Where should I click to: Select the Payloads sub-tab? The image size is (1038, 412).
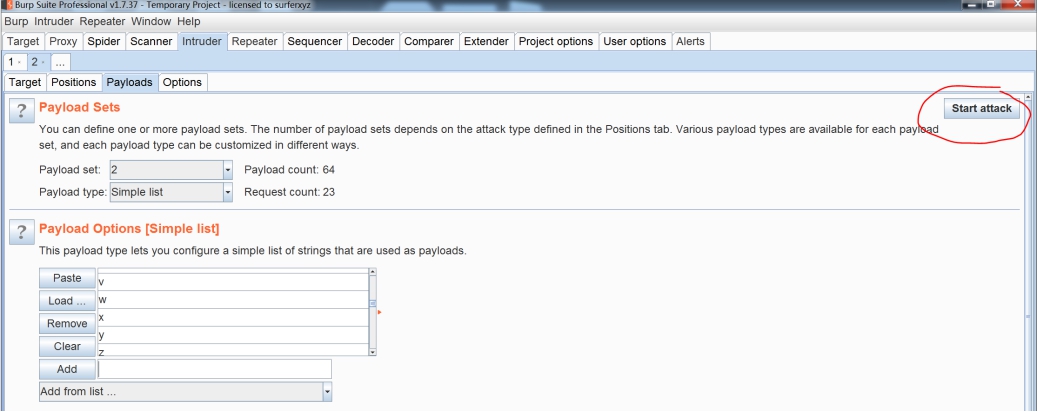click(130, 82)
